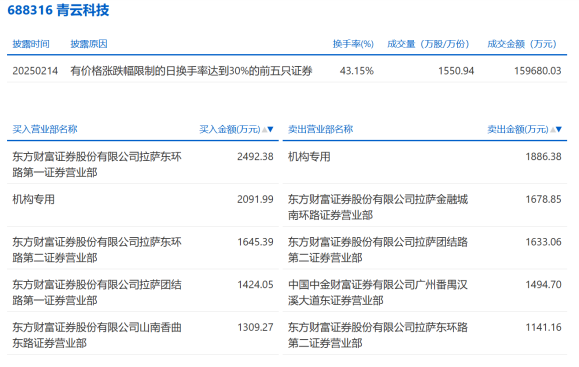Select buyer 拉萨东环路第二证券营业部

97,250
